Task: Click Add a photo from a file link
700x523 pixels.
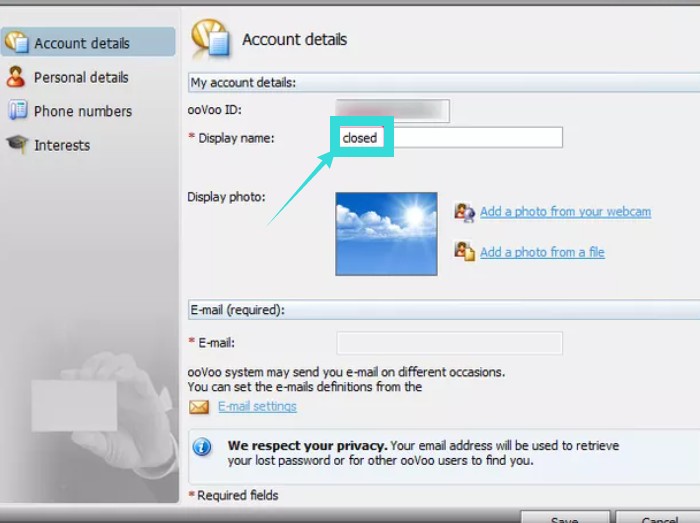Action: tap(542, 252)
